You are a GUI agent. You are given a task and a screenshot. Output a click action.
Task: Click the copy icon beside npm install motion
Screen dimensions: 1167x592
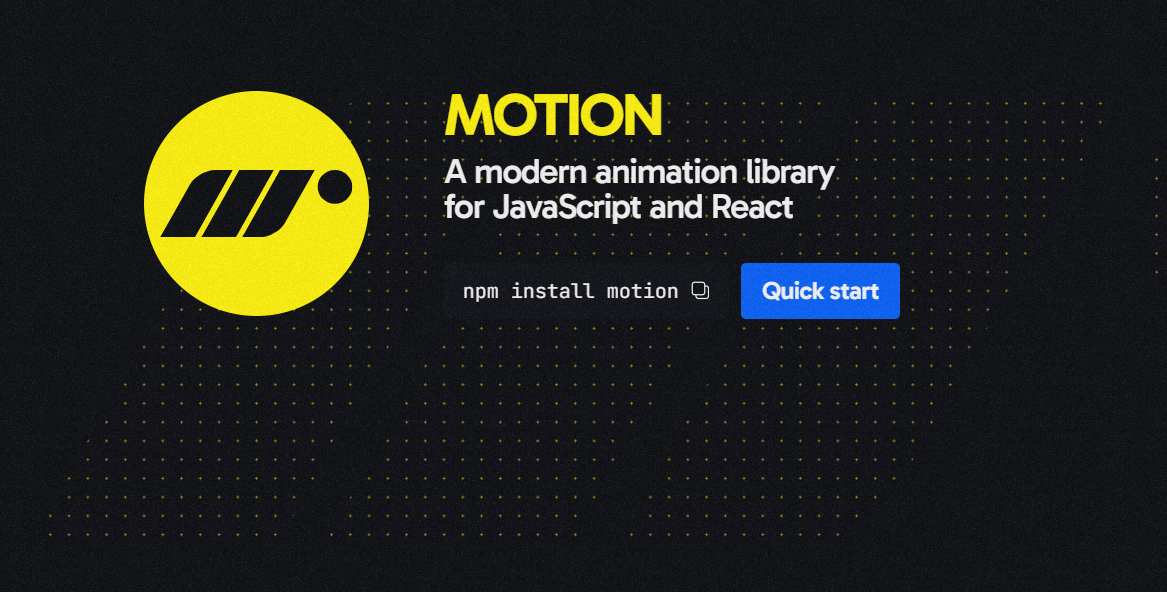(700, 290)
